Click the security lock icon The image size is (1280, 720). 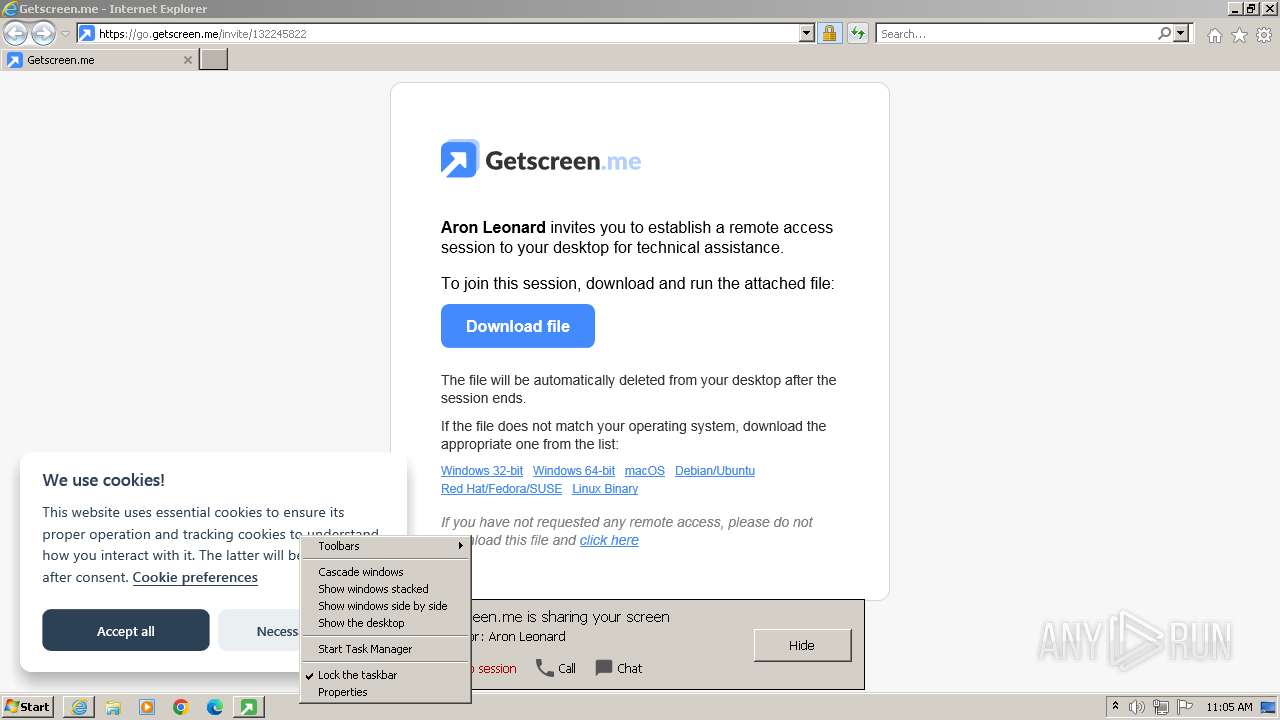pyautogui.click(x=829, y=33)
